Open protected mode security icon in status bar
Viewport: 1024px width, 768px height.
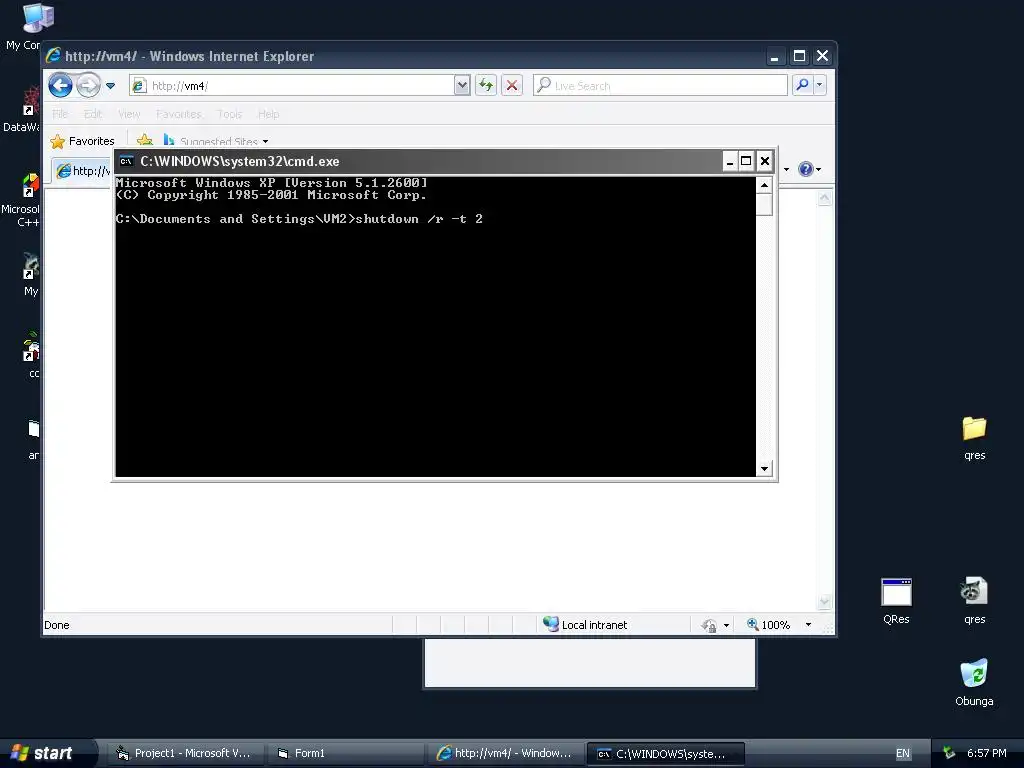point(709,626)
